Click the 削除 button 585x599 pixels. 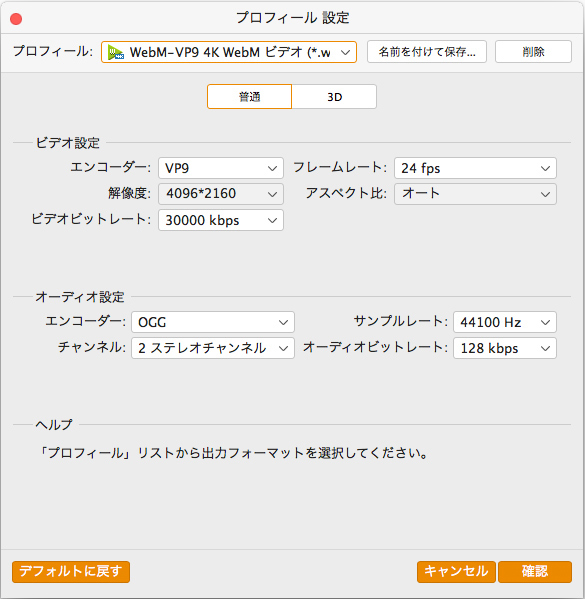[533, 52]
